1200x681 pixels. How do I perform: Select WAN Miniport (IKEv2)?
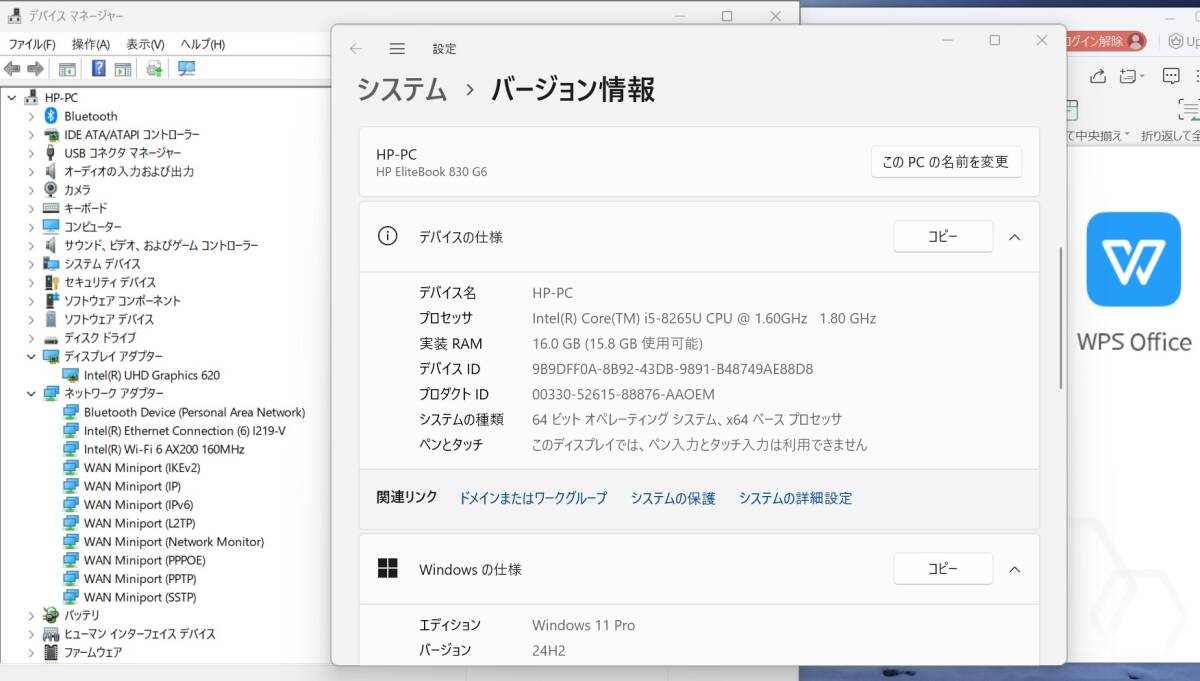142,467
